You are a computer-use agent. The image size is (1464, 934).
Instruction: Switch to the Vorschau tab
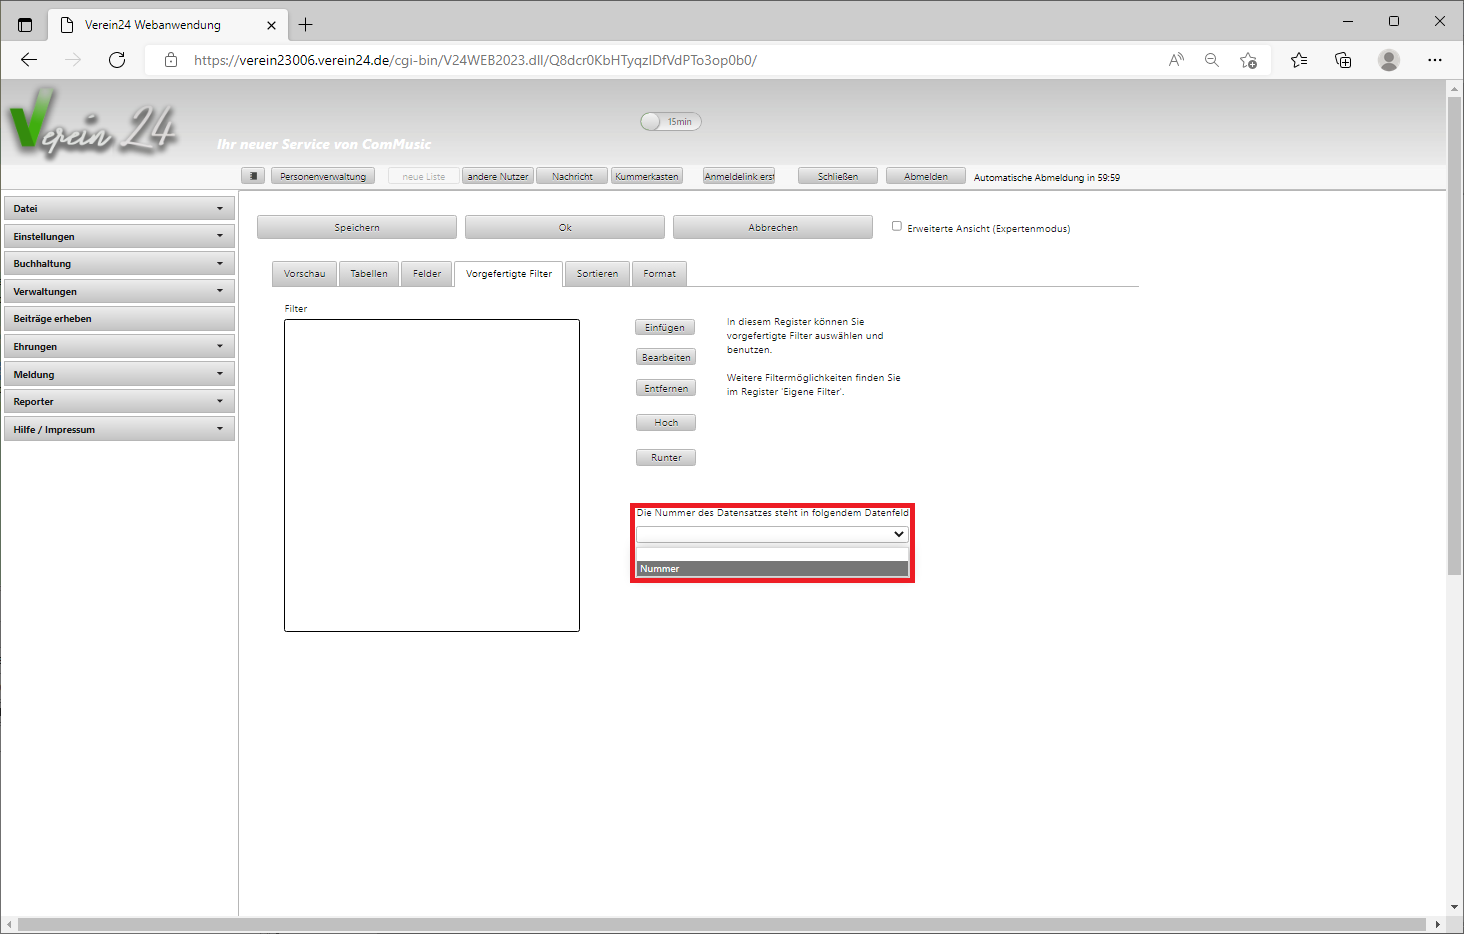pos(304,274)
